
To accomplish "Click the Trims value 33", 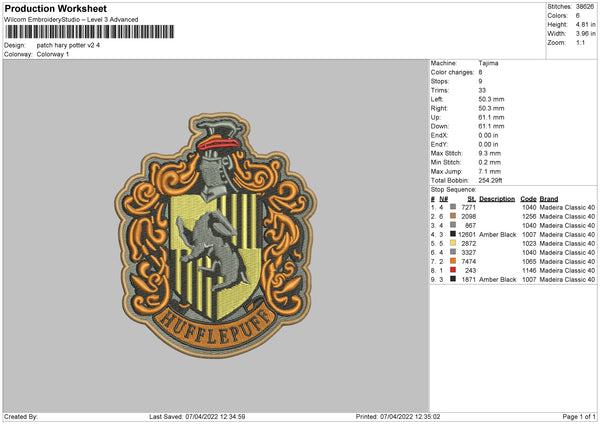I will [482, 90].
